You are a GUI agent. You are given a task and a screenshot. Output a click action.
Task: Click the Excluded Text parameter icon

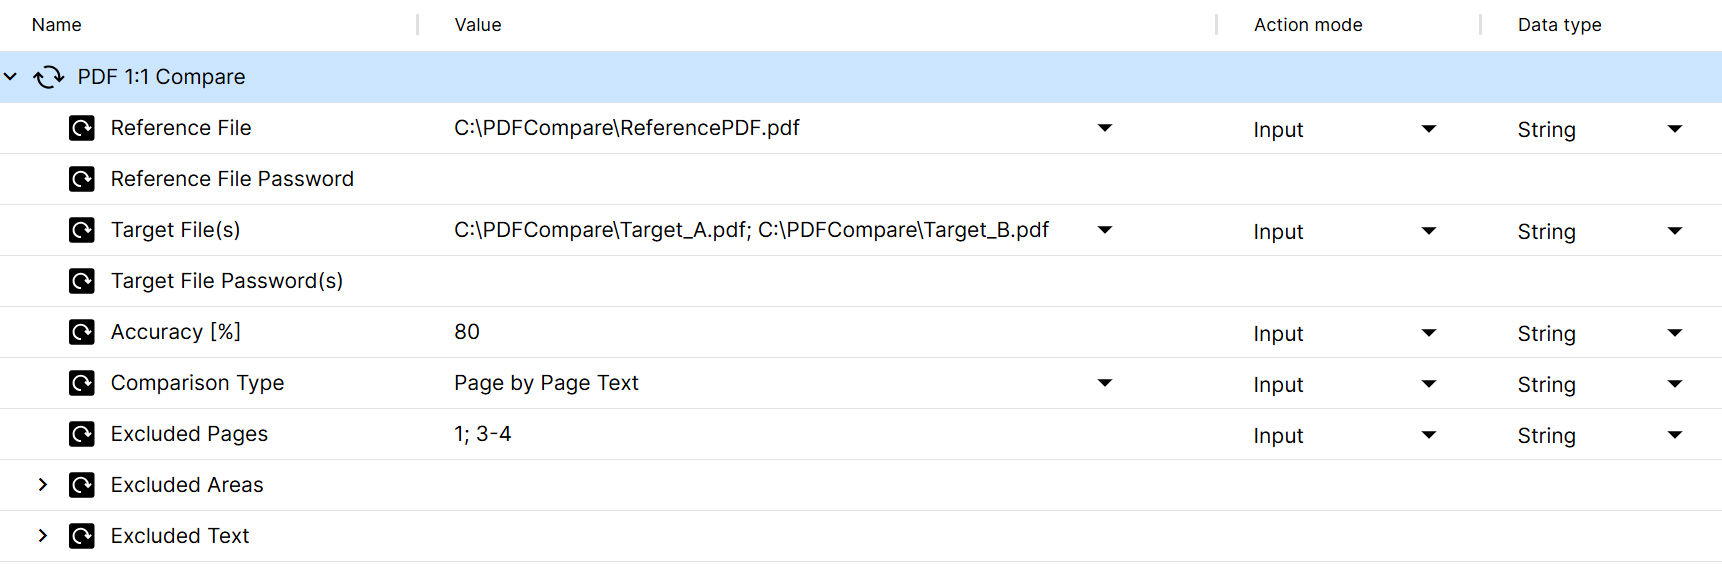(x=82, y=536)
